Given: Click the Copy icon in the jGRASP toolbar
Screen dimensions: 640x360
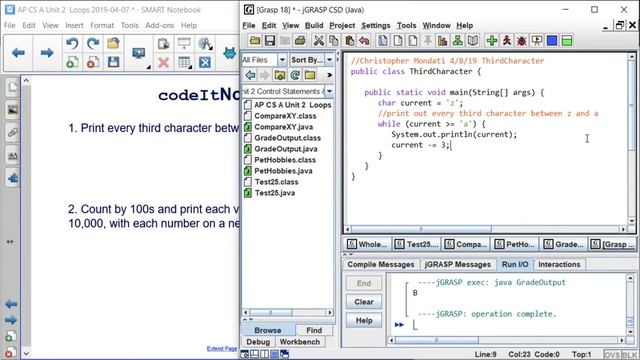Looking at the screenshot, I should 333,40.
